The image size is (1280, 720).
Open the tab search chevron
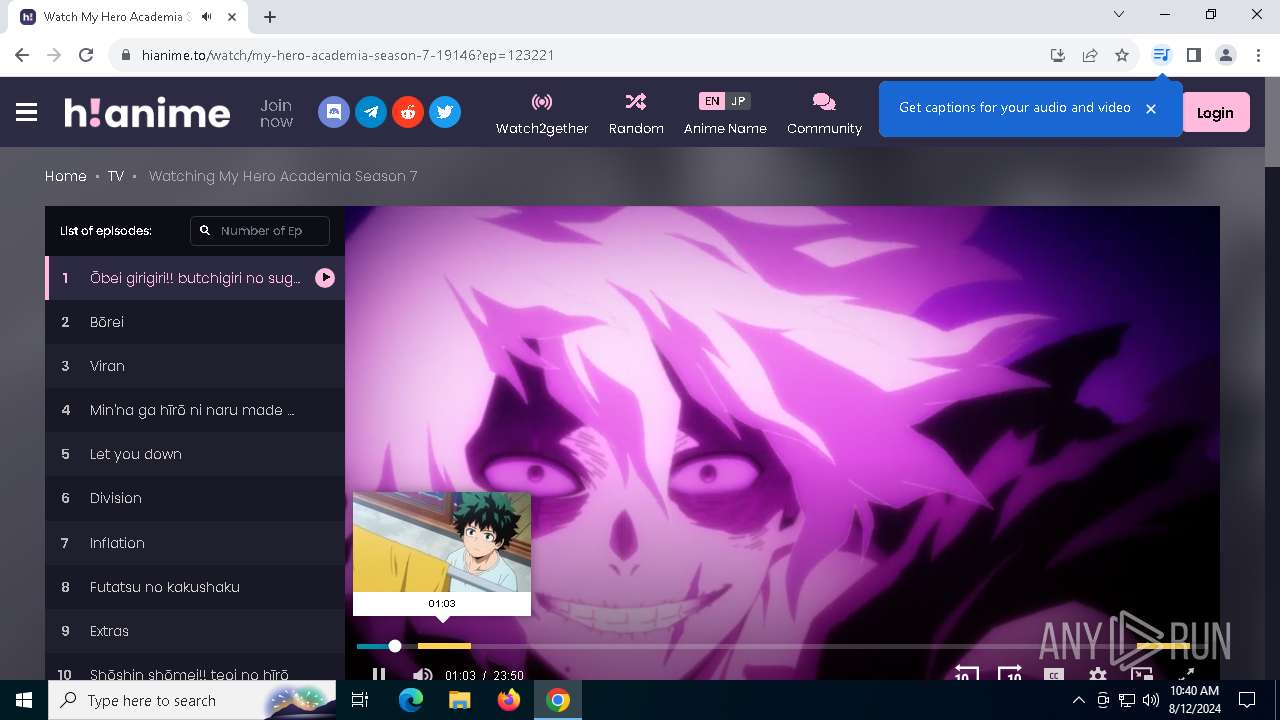(x=1119, y=14)
